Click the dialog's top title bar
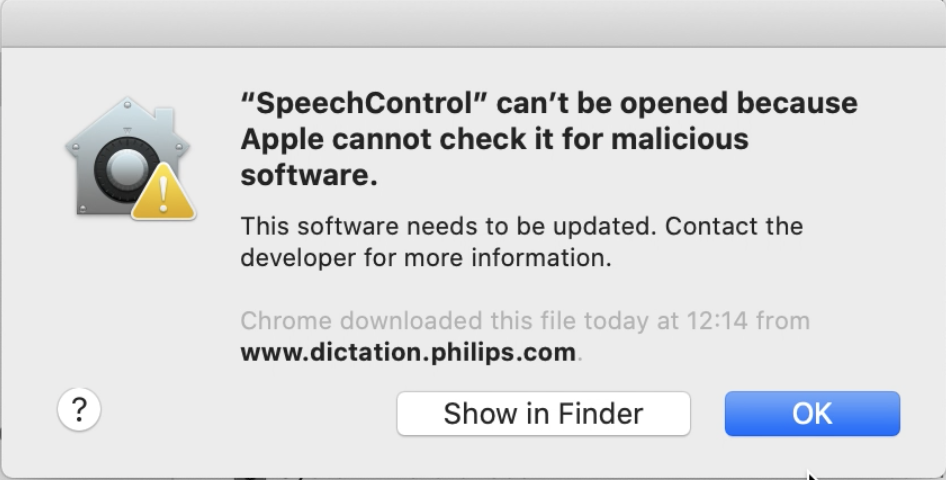Image resolution: width=946 pixels, height=480 pixels. [x=473, y=22]
